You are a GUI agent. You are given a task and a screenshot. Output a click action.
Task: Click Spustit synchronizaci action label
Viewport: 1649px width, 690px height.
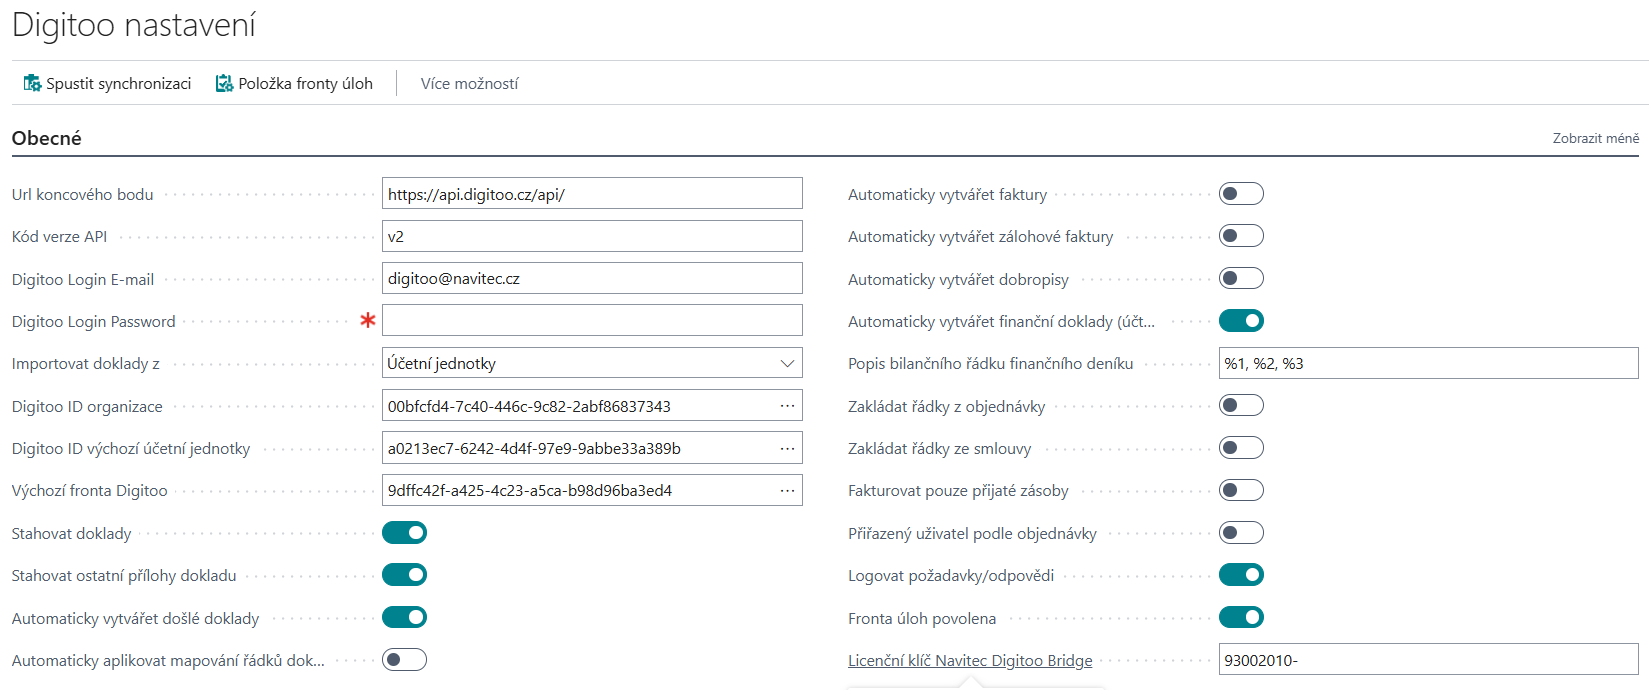point(118,83)
